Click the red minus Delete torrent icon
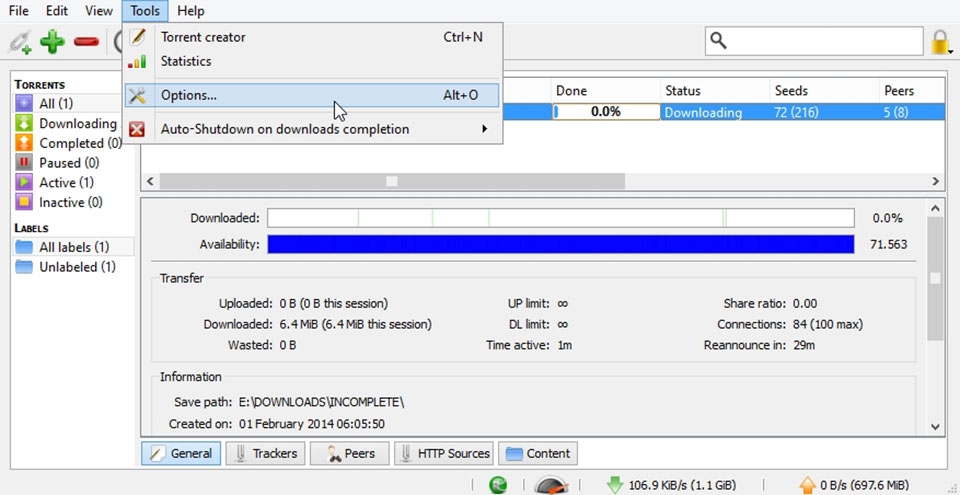The image size is (960, 495). pos(86,42)
